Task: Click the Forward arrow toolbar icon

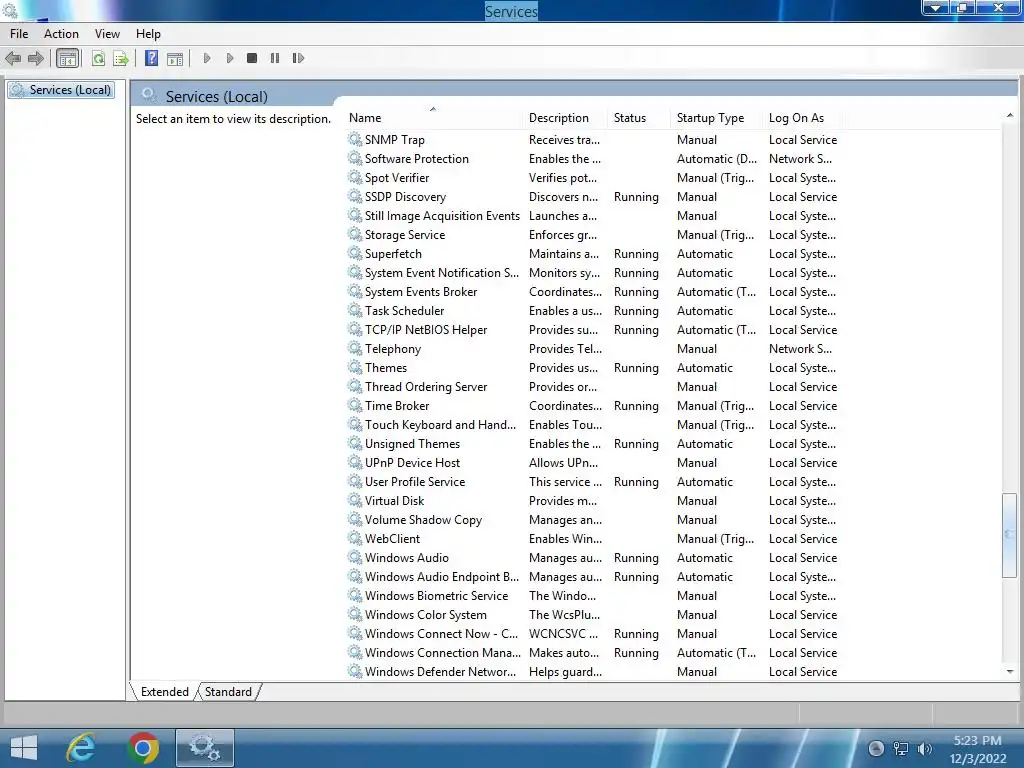Action: 36,59
